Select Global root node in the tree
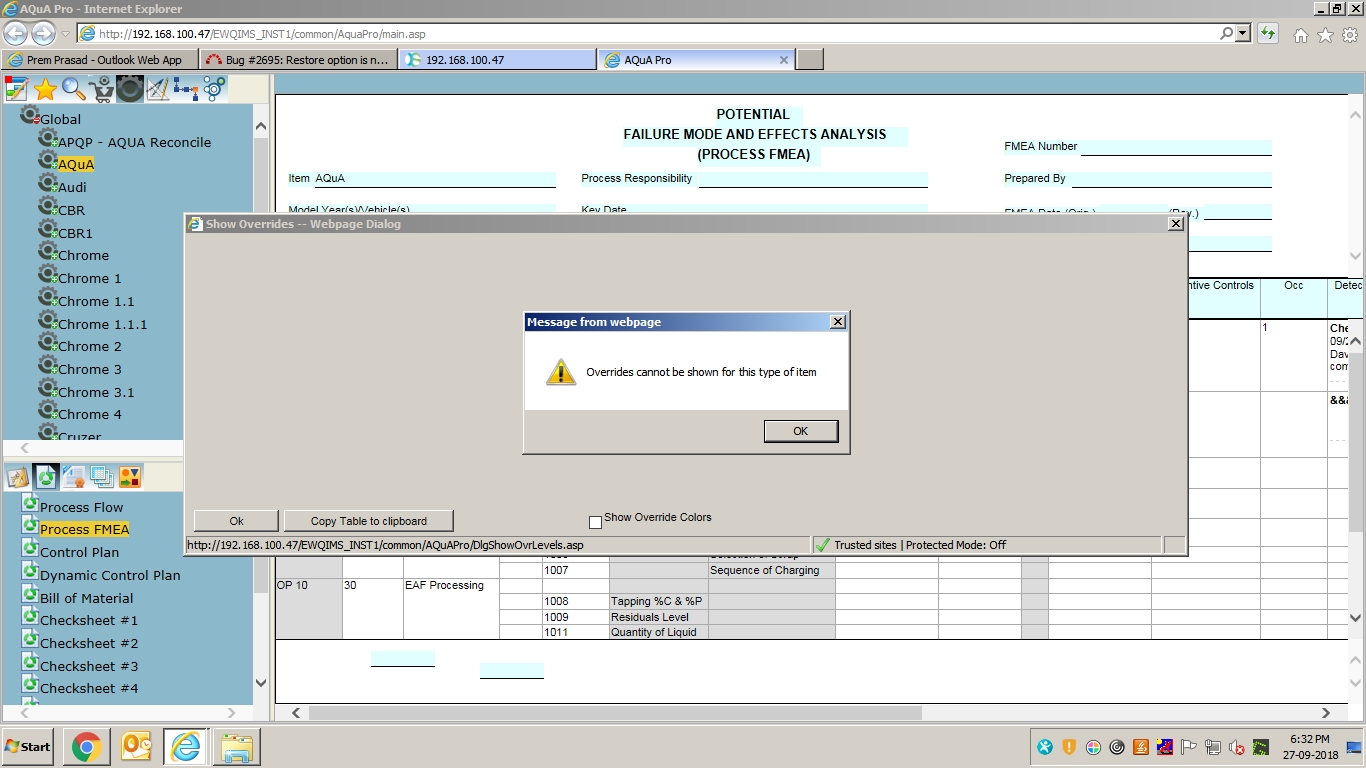This screenshot has width=1366, height=768. [60, 119]
